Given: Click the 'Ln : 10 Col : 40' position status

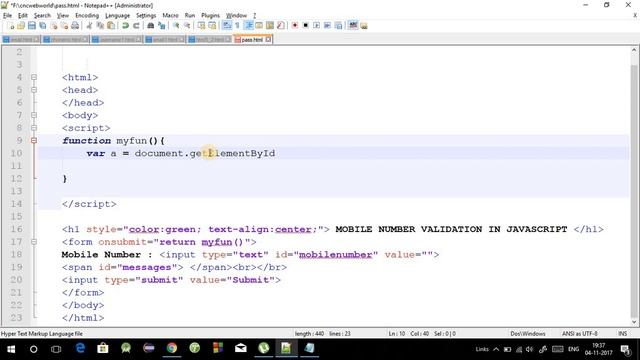Looking at the screenshot, I should click(x=409, y=333).
